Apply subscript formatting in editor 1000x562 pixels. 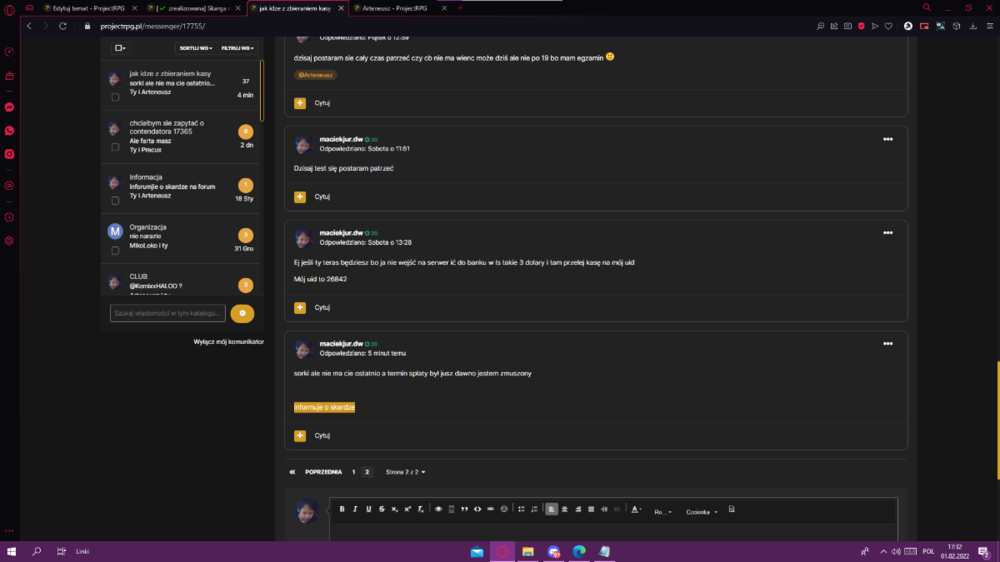click(x=394, y=509)
